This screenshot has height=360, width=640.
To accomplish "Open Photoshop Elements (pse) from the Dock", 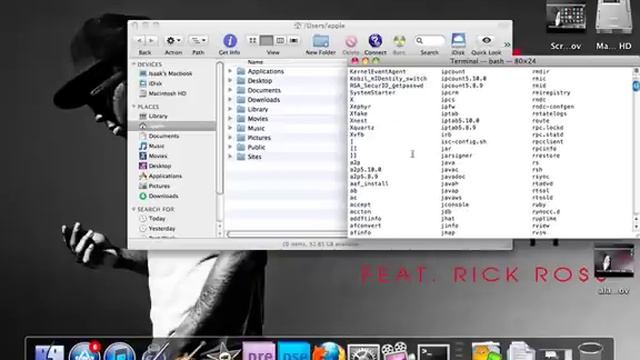I will [293, 352].
